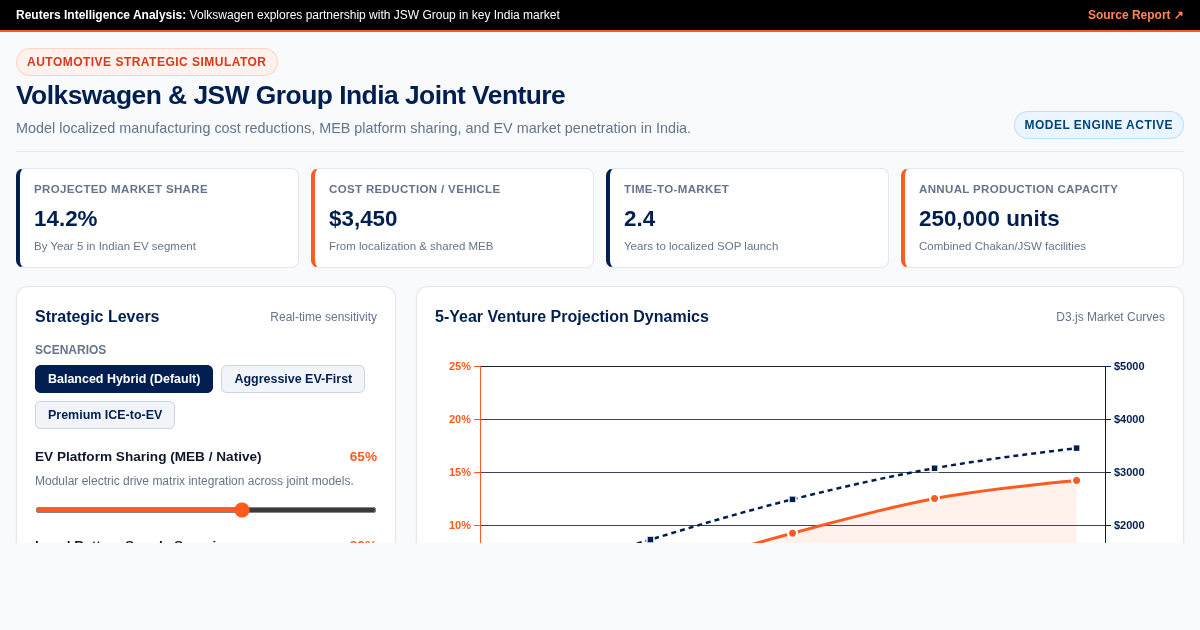Click the 5-Year Venture Projection Dynamics heading
Image resolution: width=1200 pixels, height=630 pixels.
coord(572,317)
